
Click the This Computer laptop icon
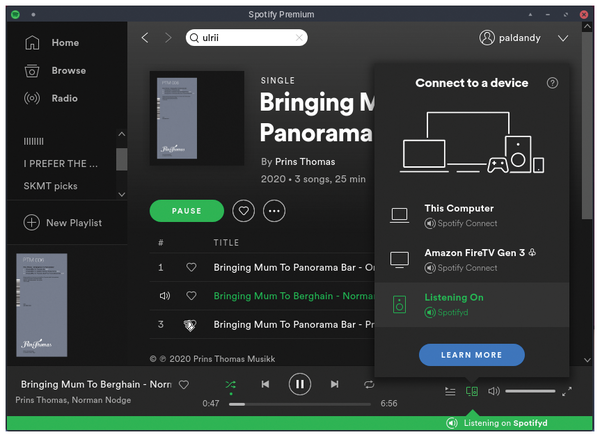pyautogui.click(x=399, y=215)
